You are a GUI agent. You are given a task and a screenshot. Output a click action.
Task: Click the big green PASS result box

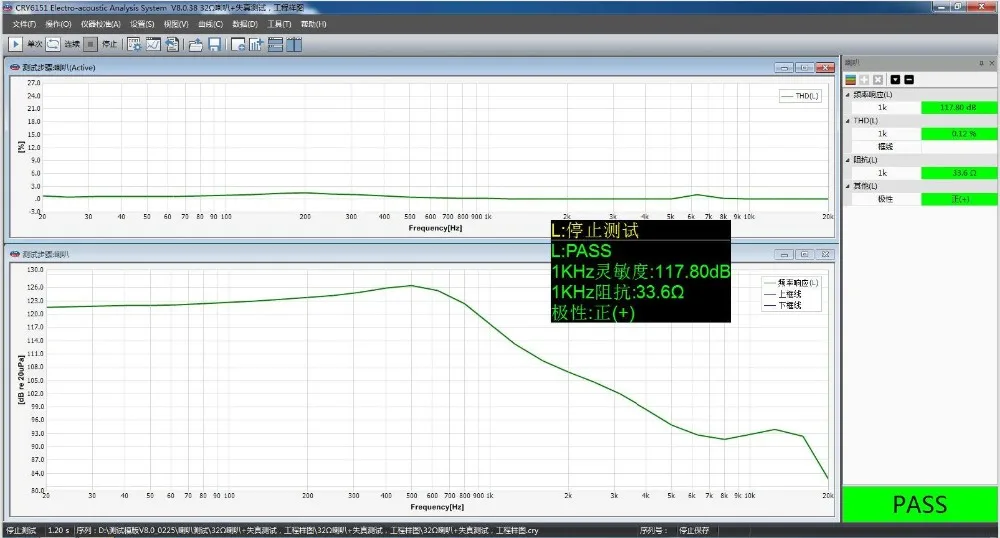click(920, 504)
